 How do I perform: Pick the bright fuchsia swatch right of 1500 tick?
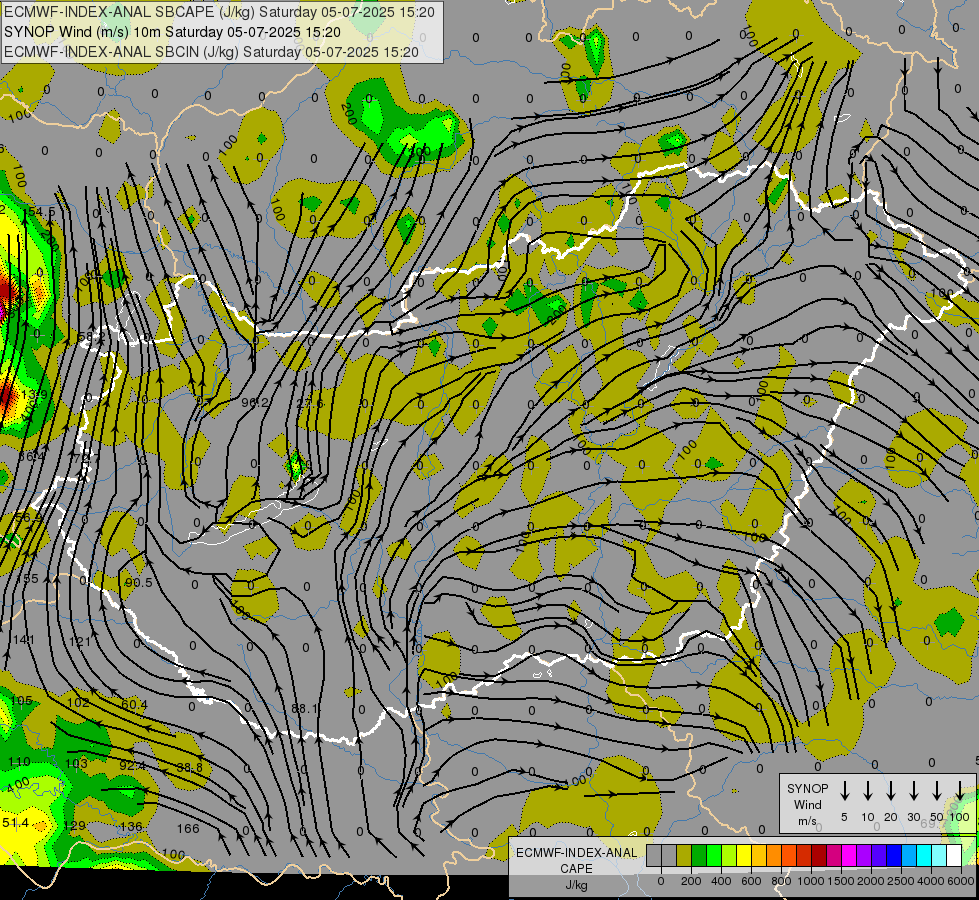(x=849, y=855)
